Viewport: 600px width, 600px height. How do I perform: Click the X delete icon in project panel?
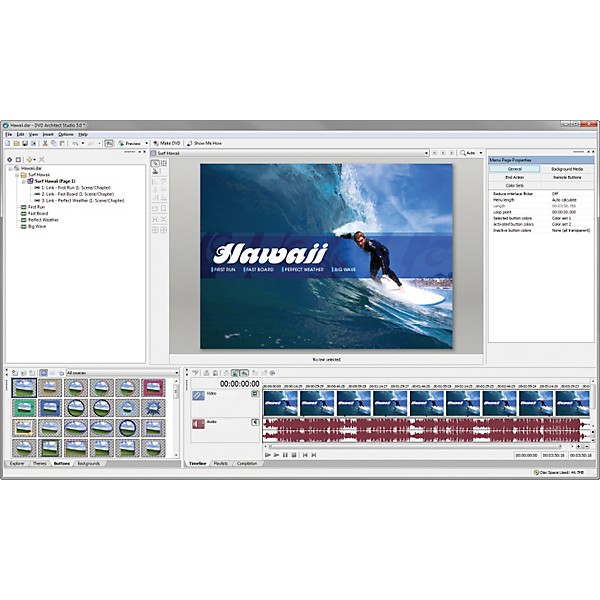41,160
